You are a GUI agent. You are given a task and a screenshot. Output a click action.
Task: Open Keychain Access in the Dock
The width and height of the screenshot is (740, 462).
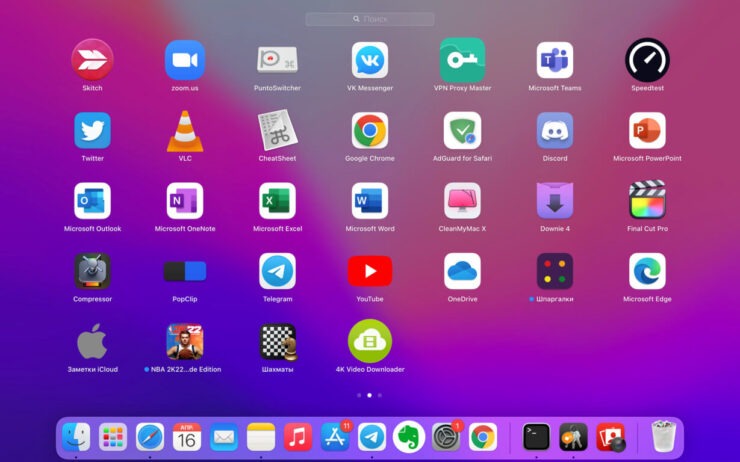[573, 437]
